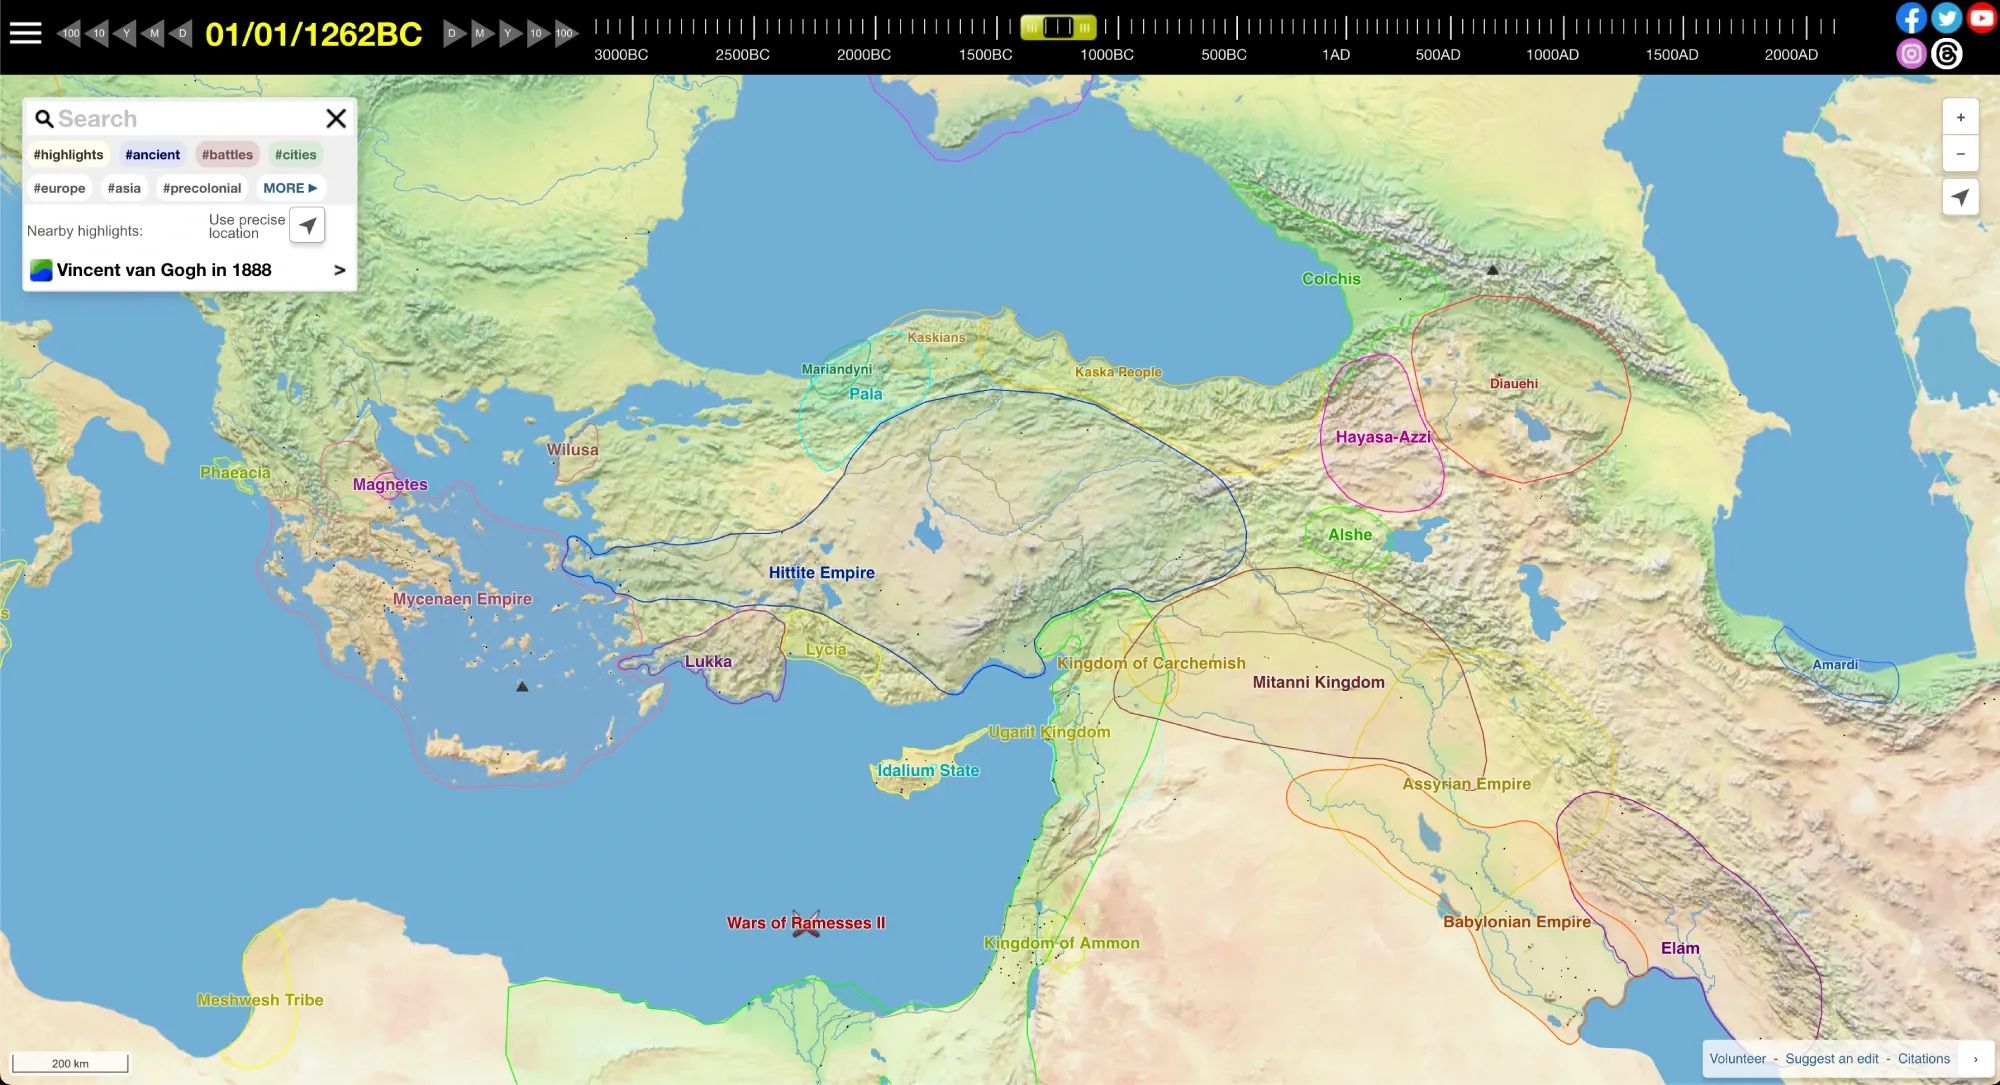Zoom in on the map with plus
Screen dimensions: 2000x1085
pyautogui.click(x=1960, y=118)
